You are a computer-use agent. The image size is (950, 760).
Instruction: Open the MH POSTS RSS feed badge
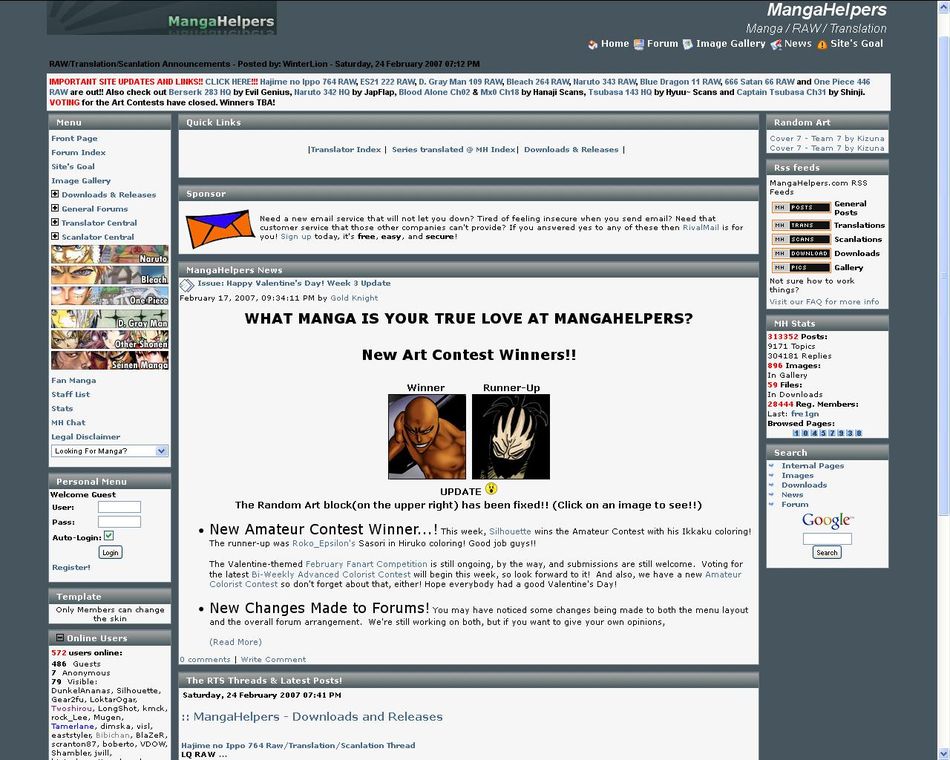[x=800, y=207]
